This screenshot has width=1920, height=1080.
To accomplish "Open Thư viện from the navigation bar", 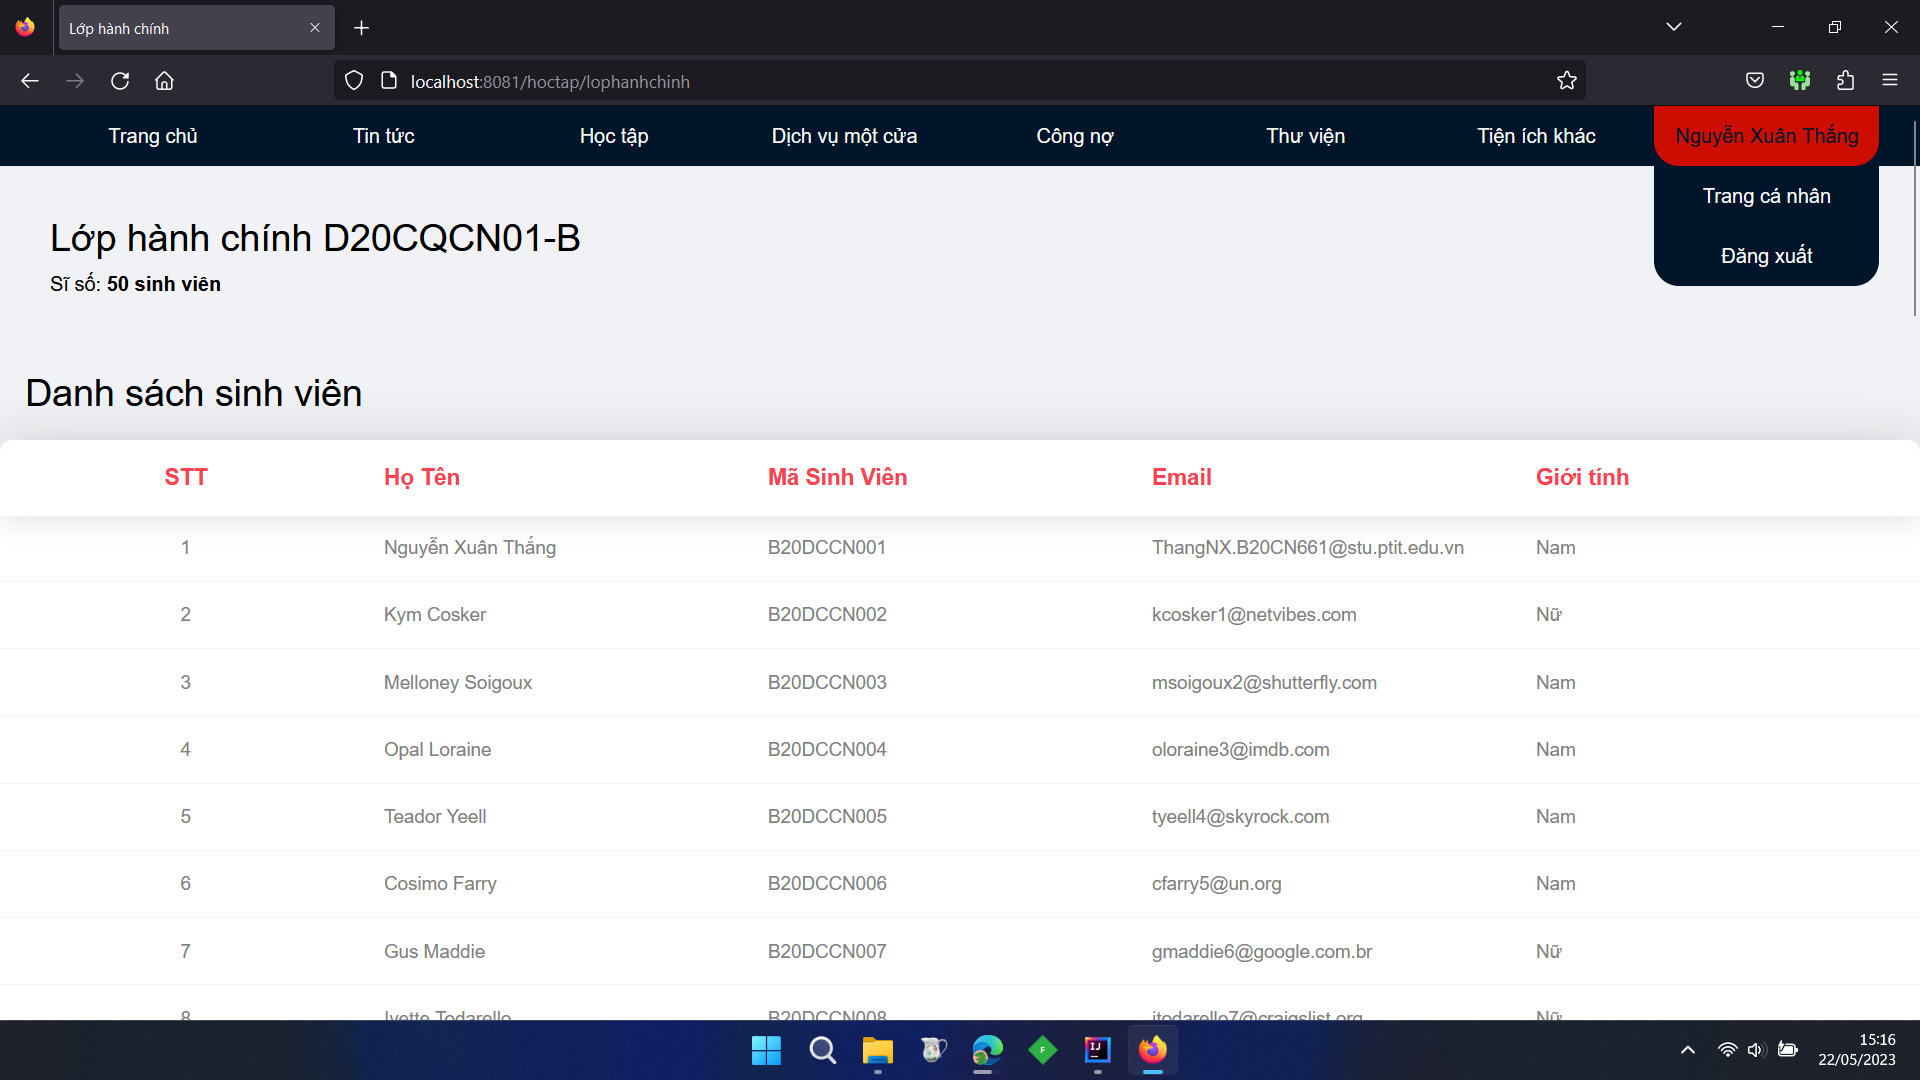I will [x=1305, y=135].
